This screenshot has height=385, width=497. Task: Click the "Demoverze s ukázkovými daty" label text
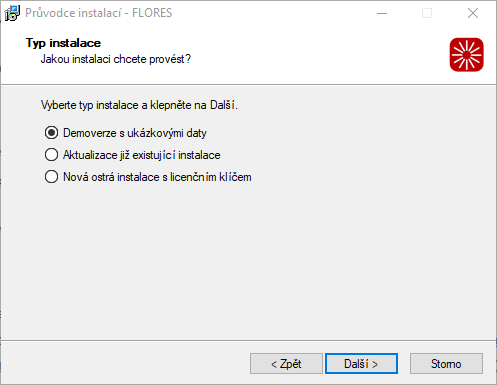pyautogui.click(x=135, y=133)
